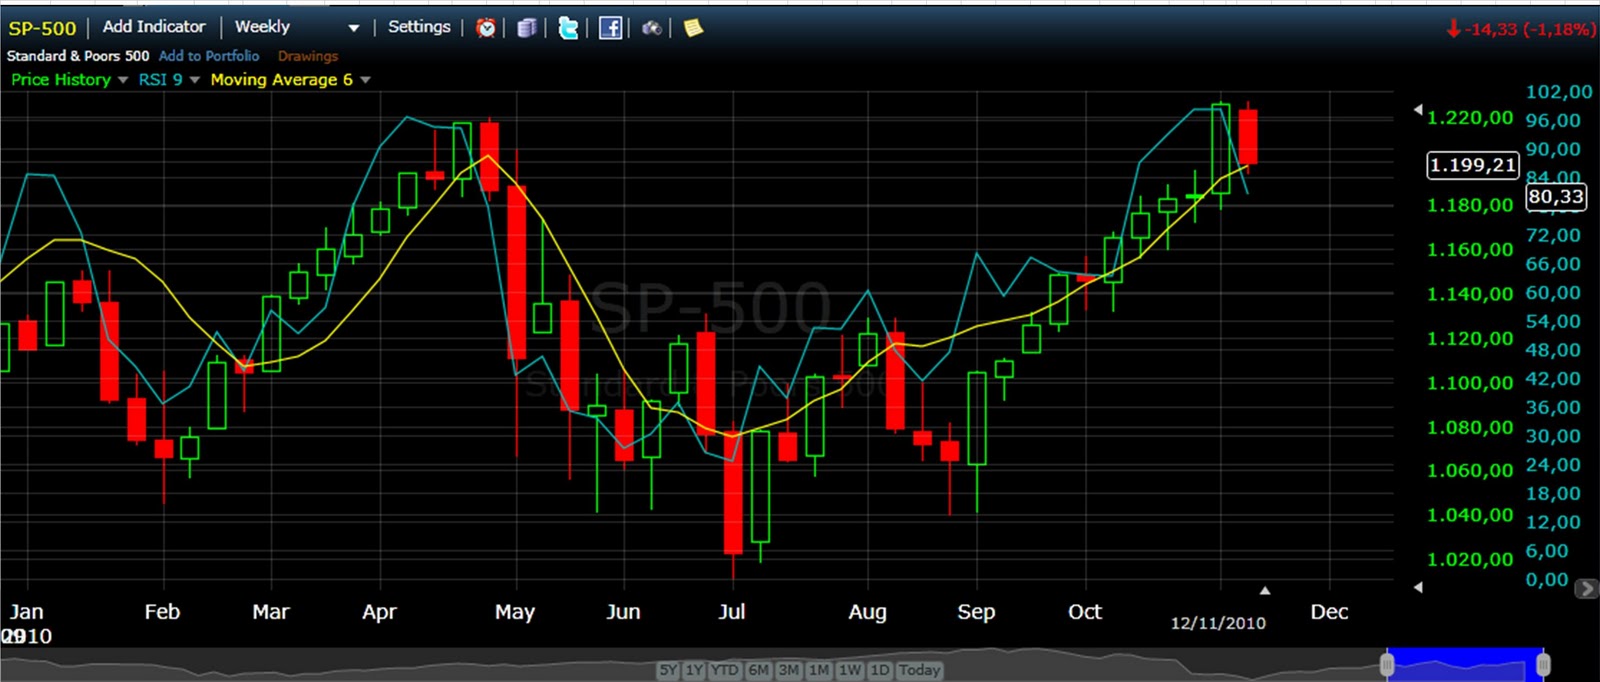Screen dimensions: 1600x682
Task: Click the Standard & Poors 500 name
Action: pyautogui.click(x=78, y=56)
